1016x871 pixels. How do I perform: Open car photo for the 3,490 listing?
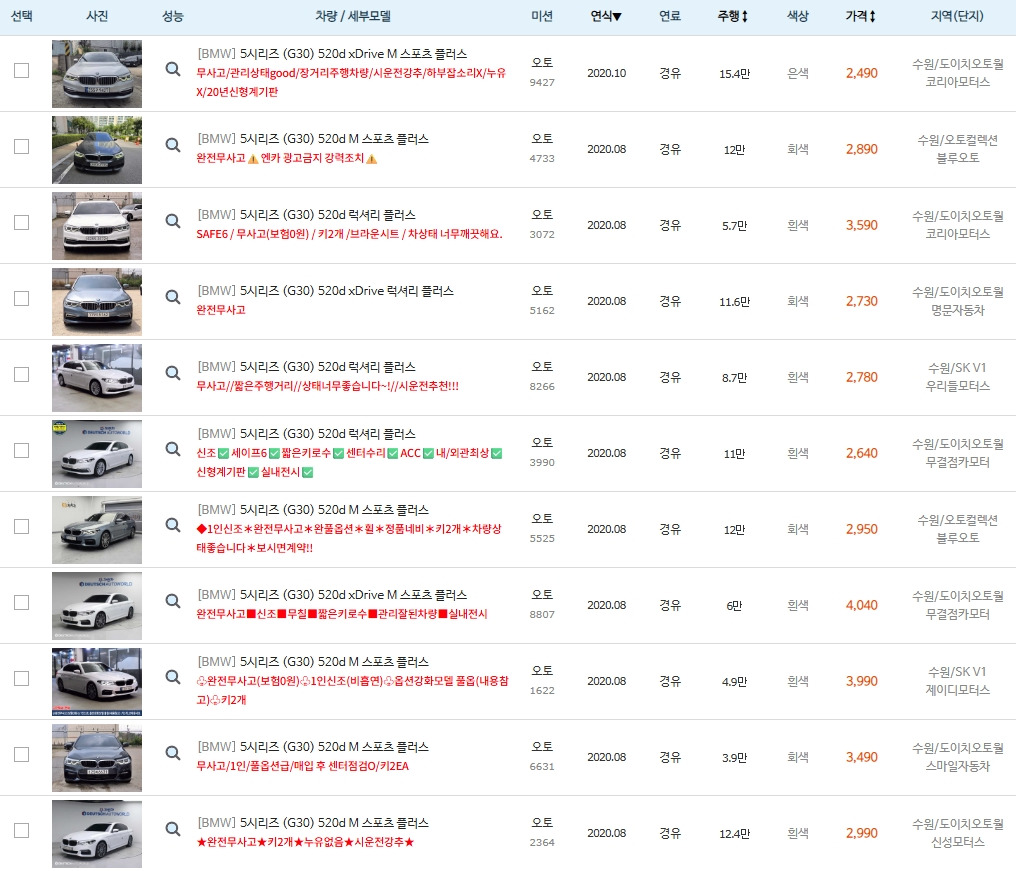(x=97, y=758)
